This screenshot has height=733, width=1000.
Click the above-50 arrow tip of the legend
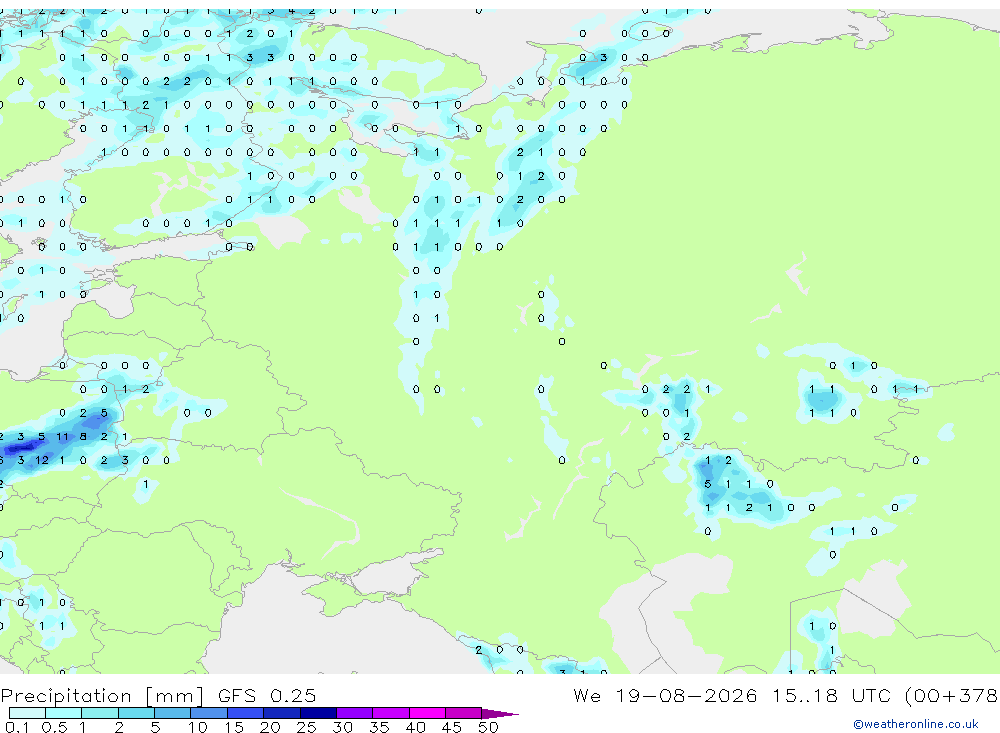pyautogui.click(x=499, y=713)
